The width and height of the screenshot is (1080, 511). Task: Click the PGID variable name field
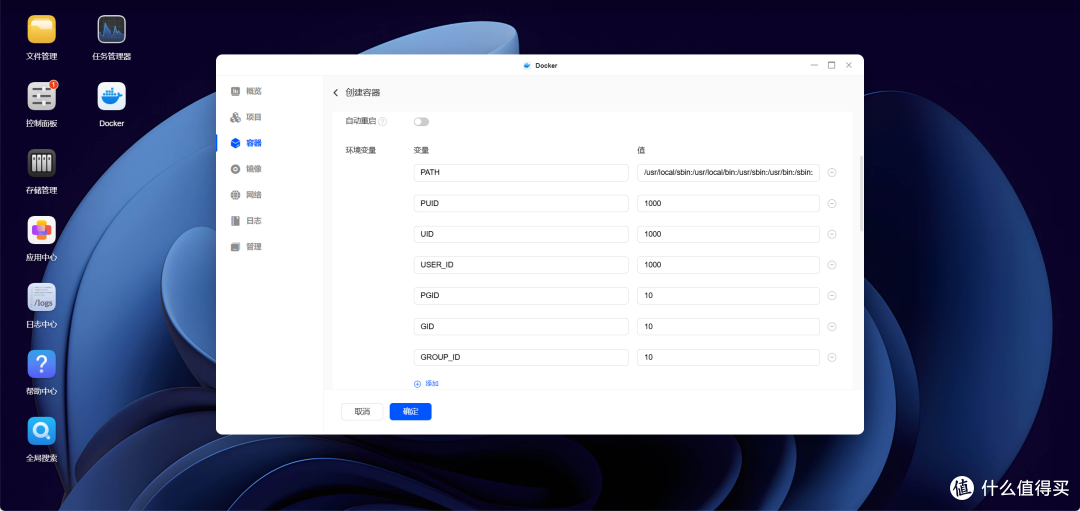click(x=521, y=295)
